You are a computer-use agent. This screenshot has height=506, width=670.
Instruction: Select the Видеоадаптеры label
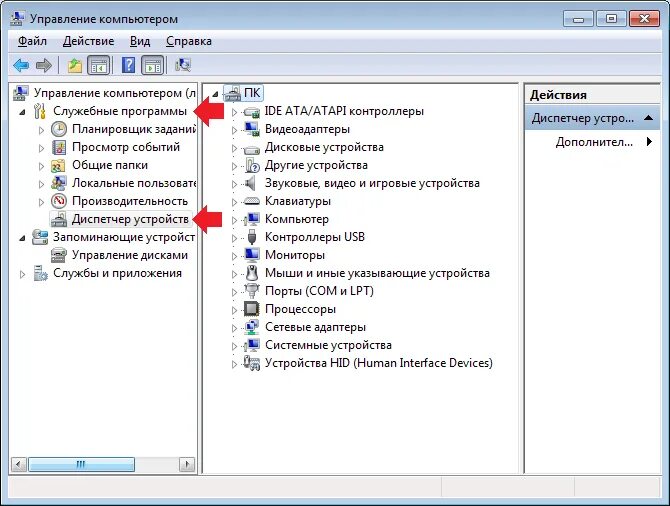pyautogui.click(x=307, y=129)
